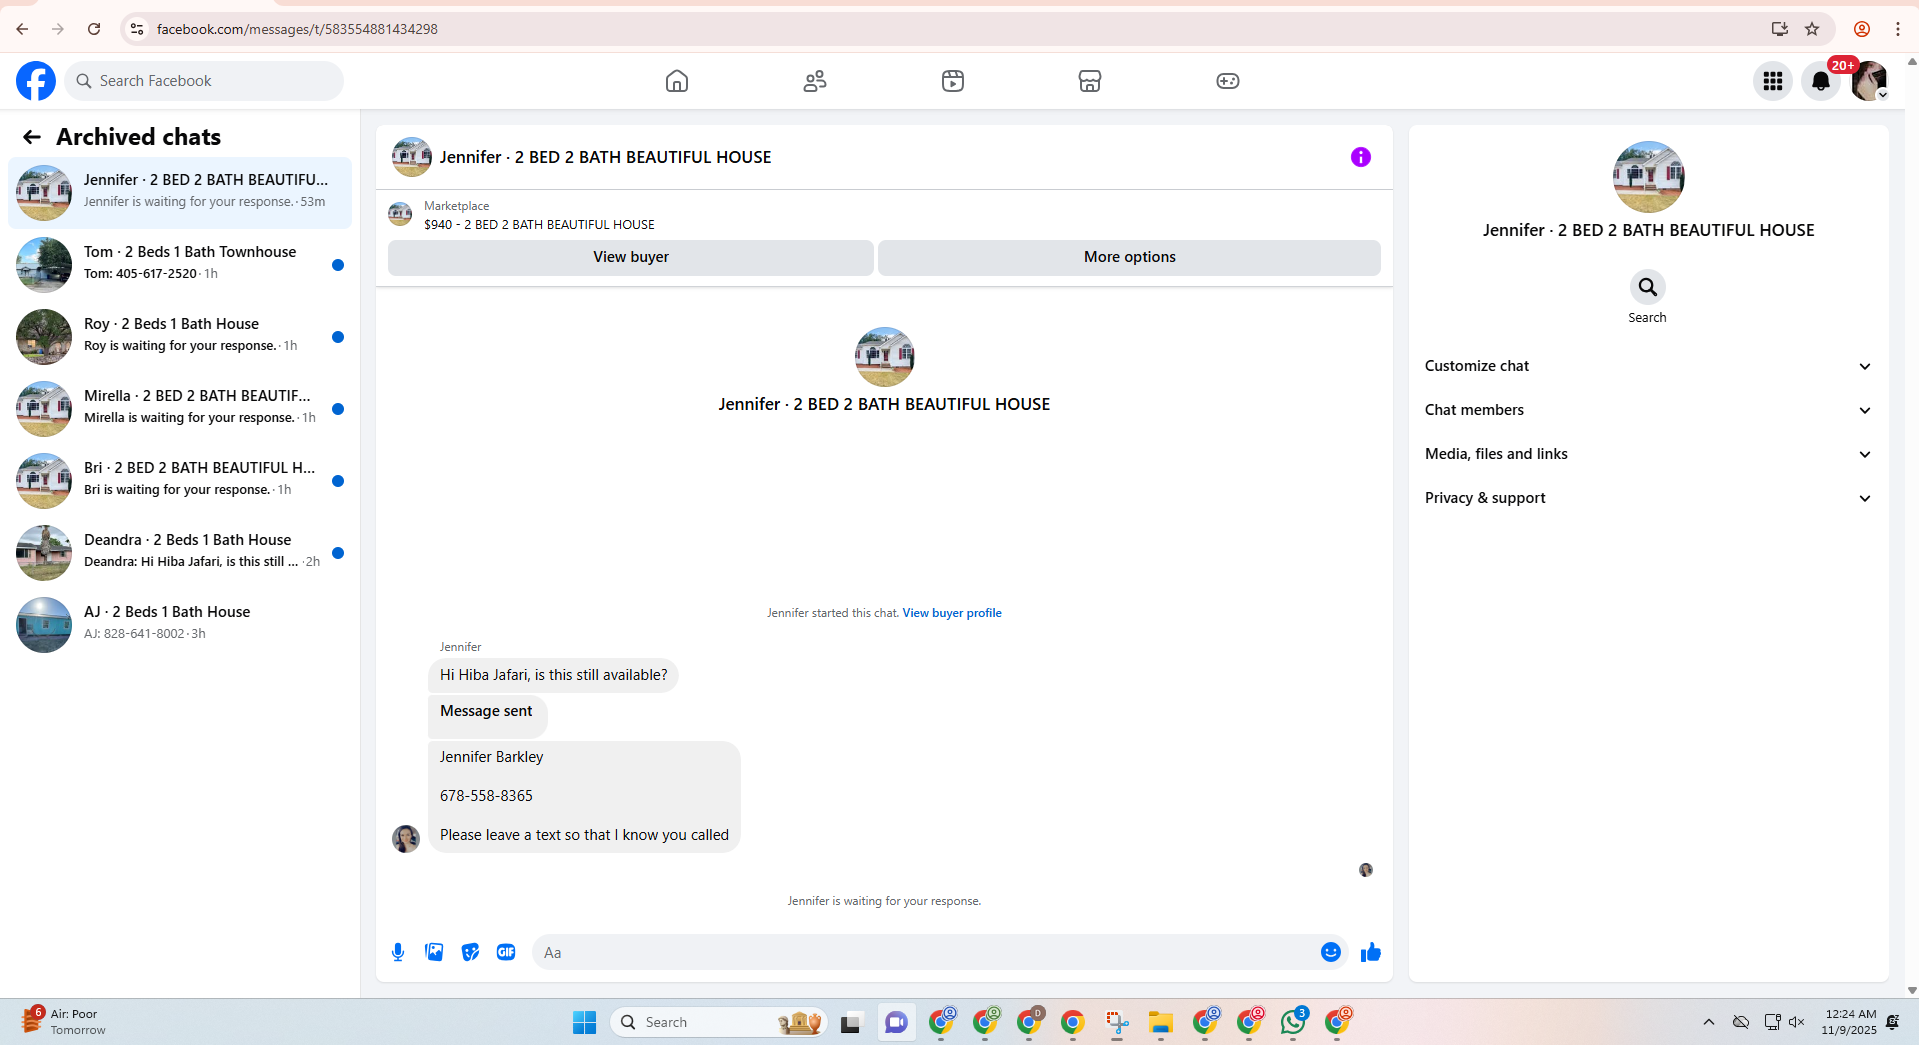Image resolution: width=1919 pixels, height=1045 pixels.
Task: Open the Friends icon in top navigation
Action: click(815, 81)
